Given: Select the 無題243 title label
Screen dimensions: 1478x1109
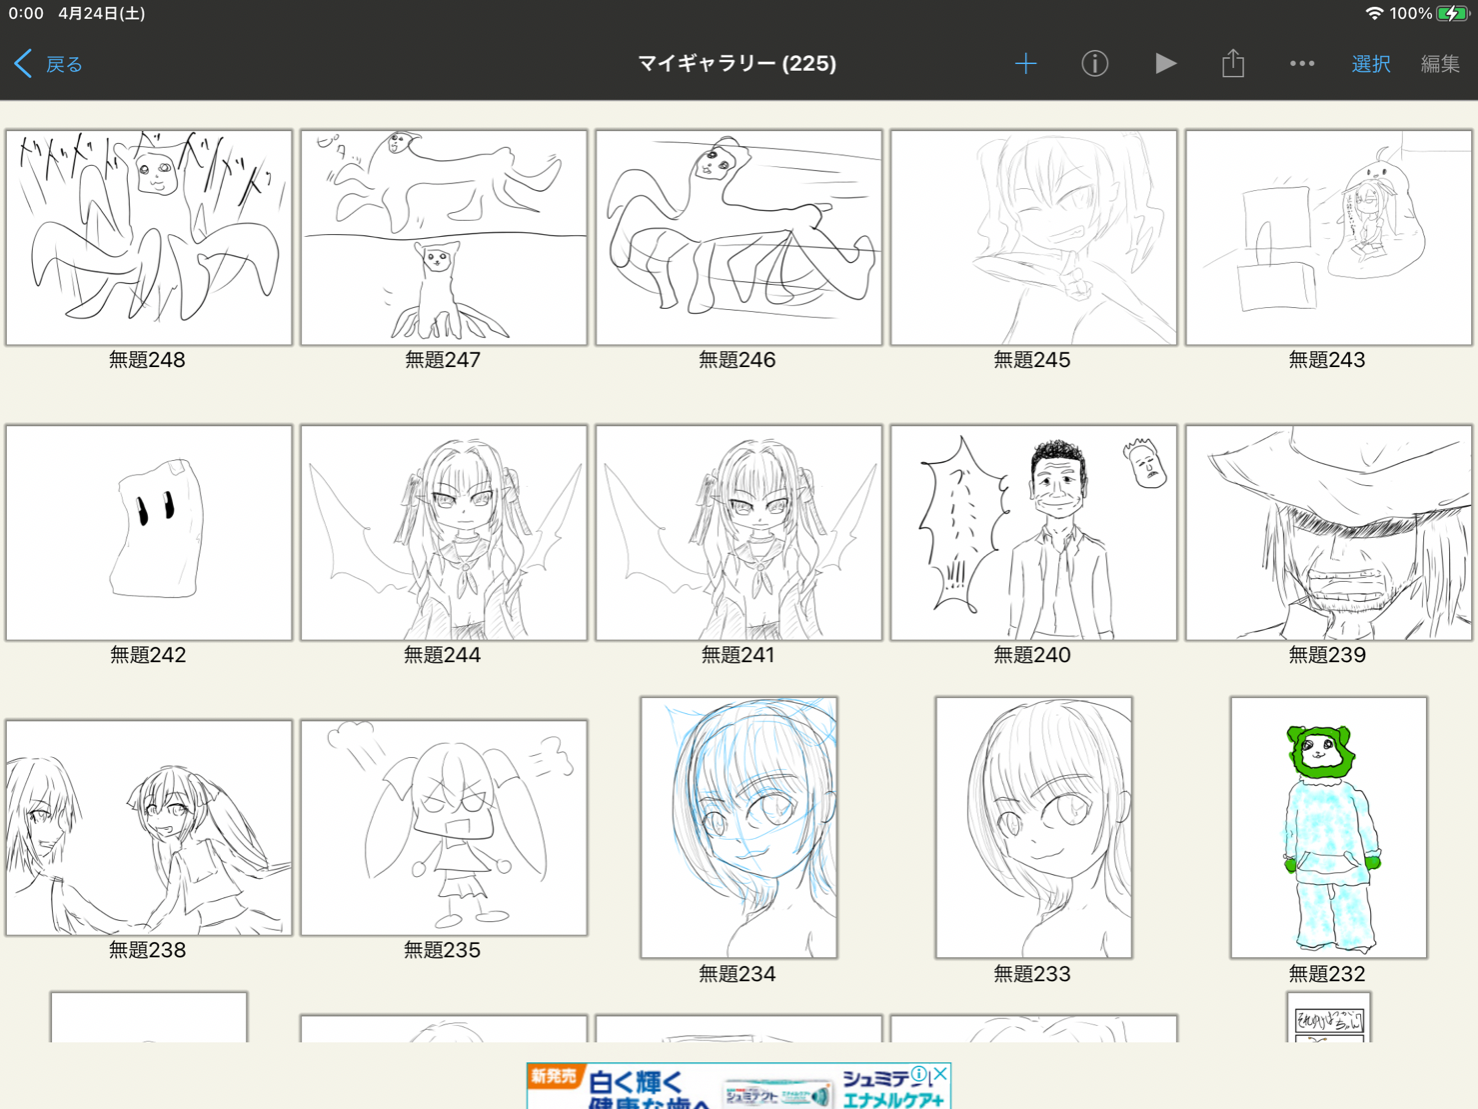Looking at the screenshot, I should click(x=1327, y=360).
